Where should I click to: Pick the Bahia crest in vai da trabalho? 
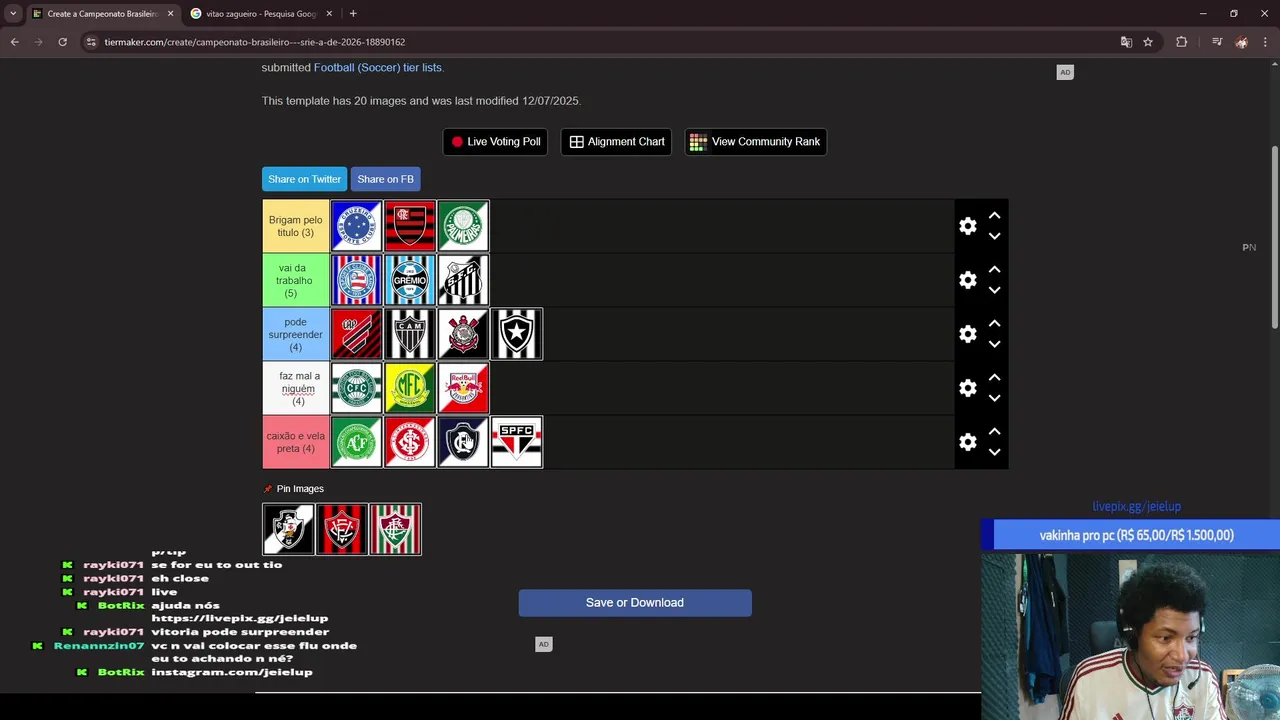pyautogui.click(x=357, y=280)
